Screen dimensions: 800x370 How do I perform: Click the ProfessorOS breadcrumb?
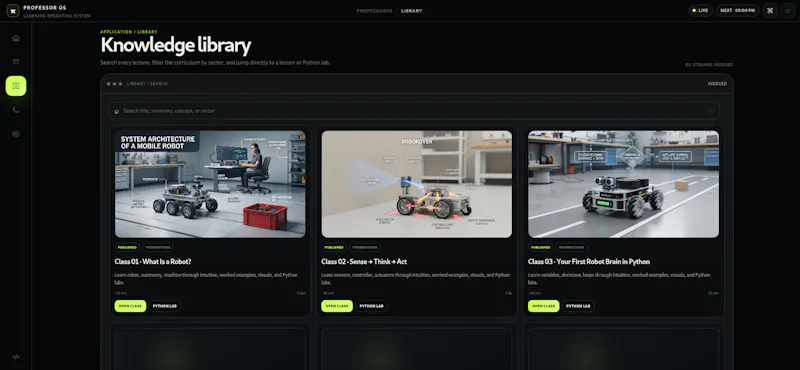(x=374, y=11)
